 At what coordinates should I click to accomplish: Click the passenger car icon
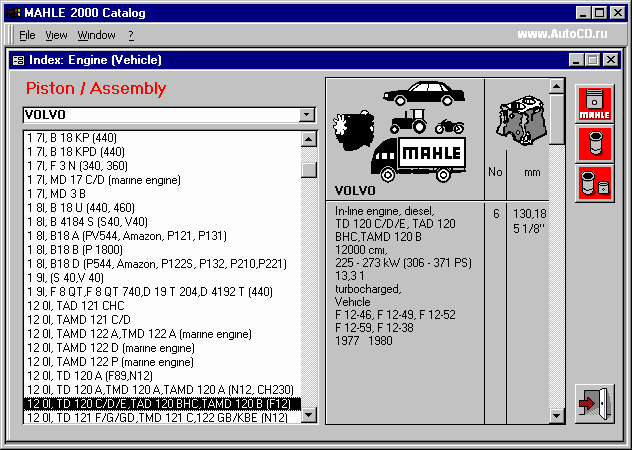tap(424, 94)
